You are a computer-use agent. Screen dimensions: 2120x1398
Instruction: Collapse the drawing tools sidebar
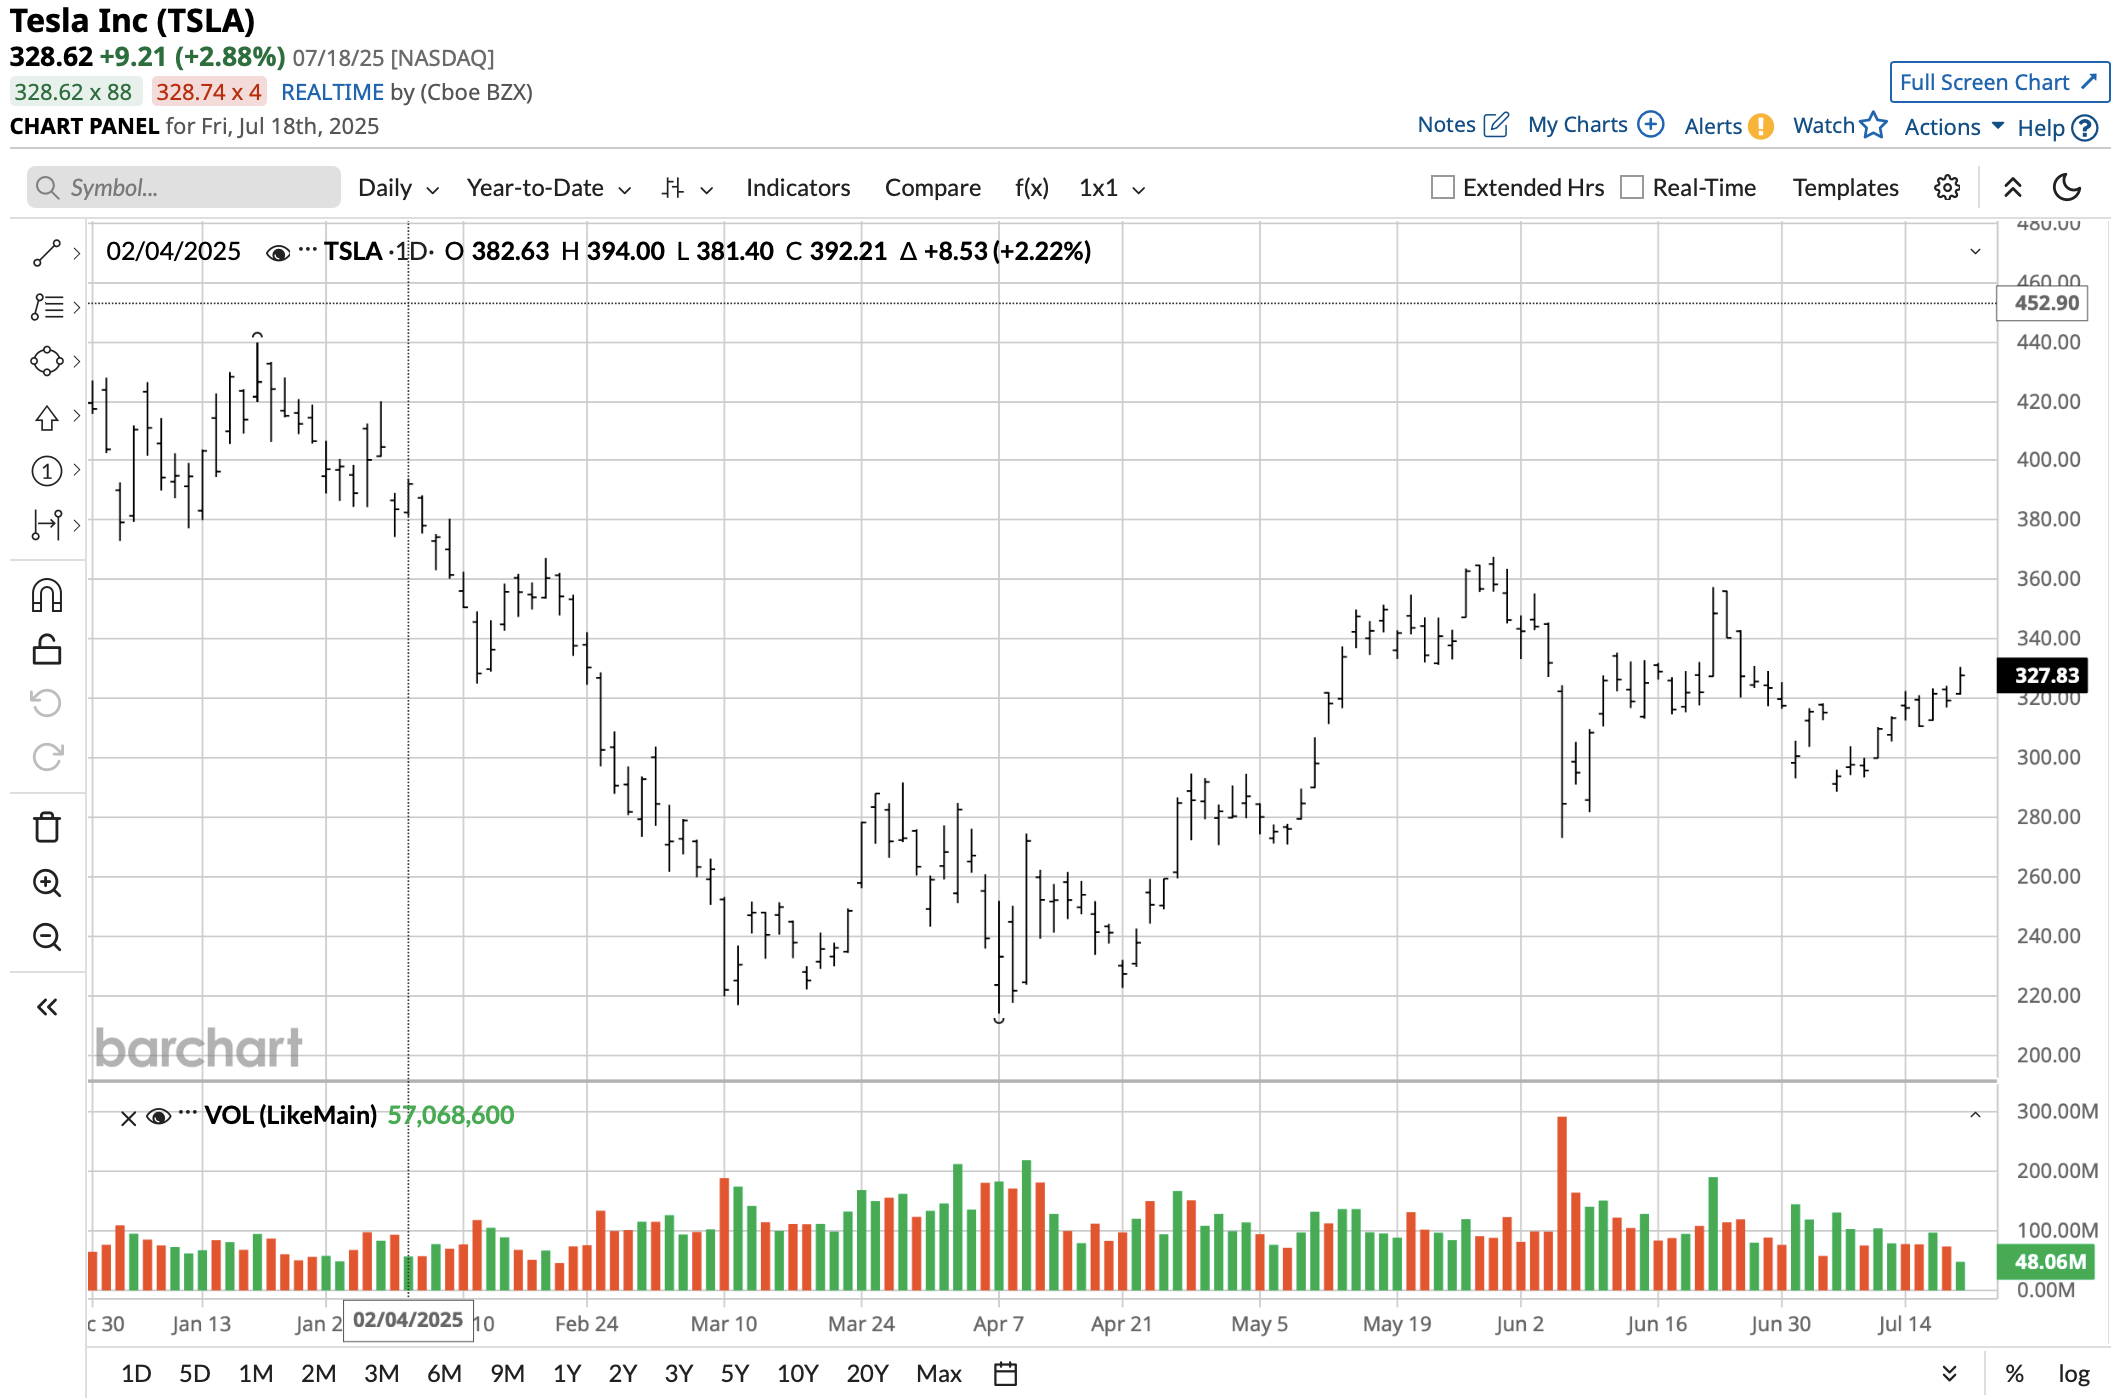click(46, 1007)
